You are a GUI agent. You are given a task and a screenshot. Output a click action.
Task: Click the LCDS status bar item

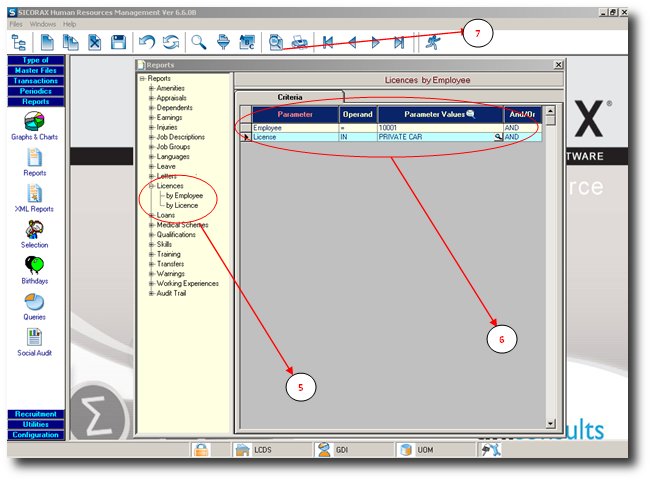264,451
